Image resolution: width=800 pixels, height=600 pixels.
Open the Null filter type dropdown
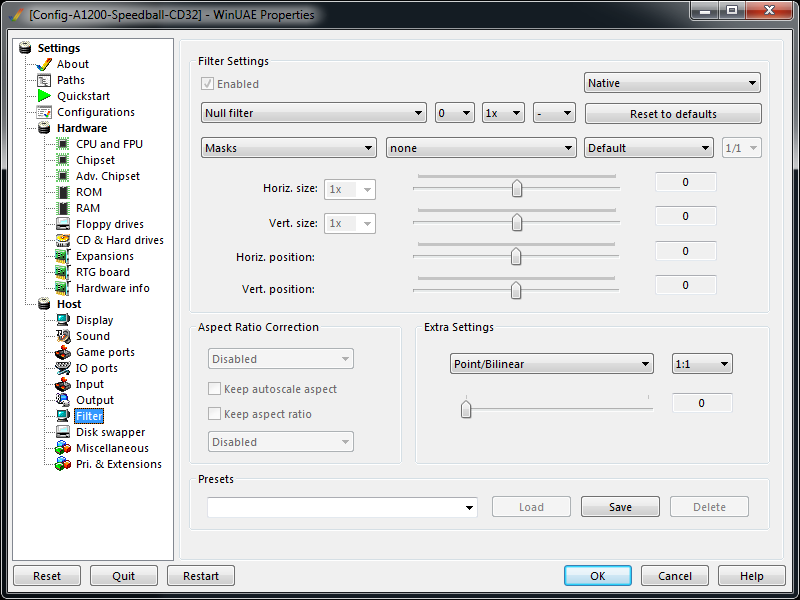313,113
